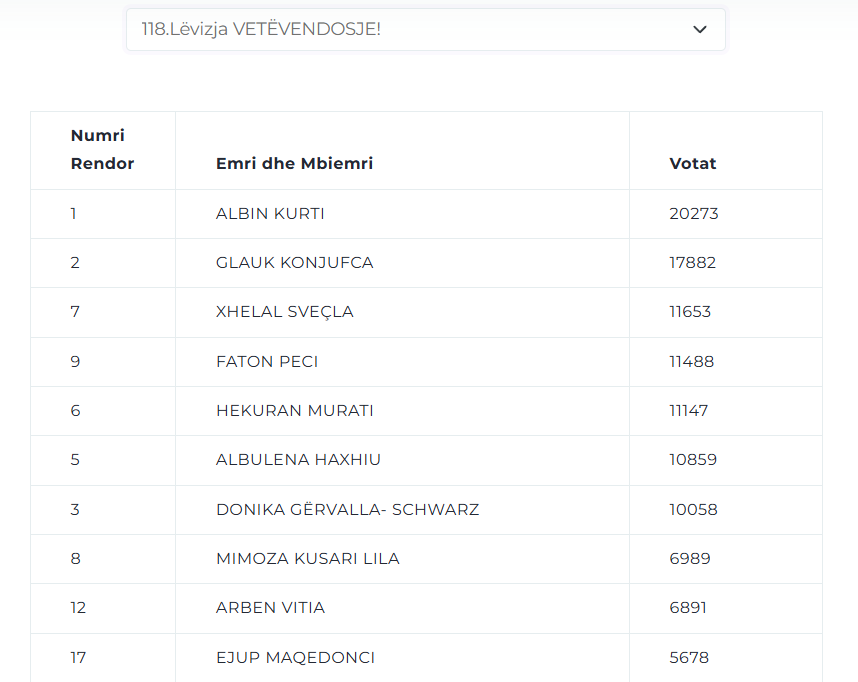This screenshot has height=682, width=858.
Task: Click the vote count 17882
Action: (x=692, y=263)
